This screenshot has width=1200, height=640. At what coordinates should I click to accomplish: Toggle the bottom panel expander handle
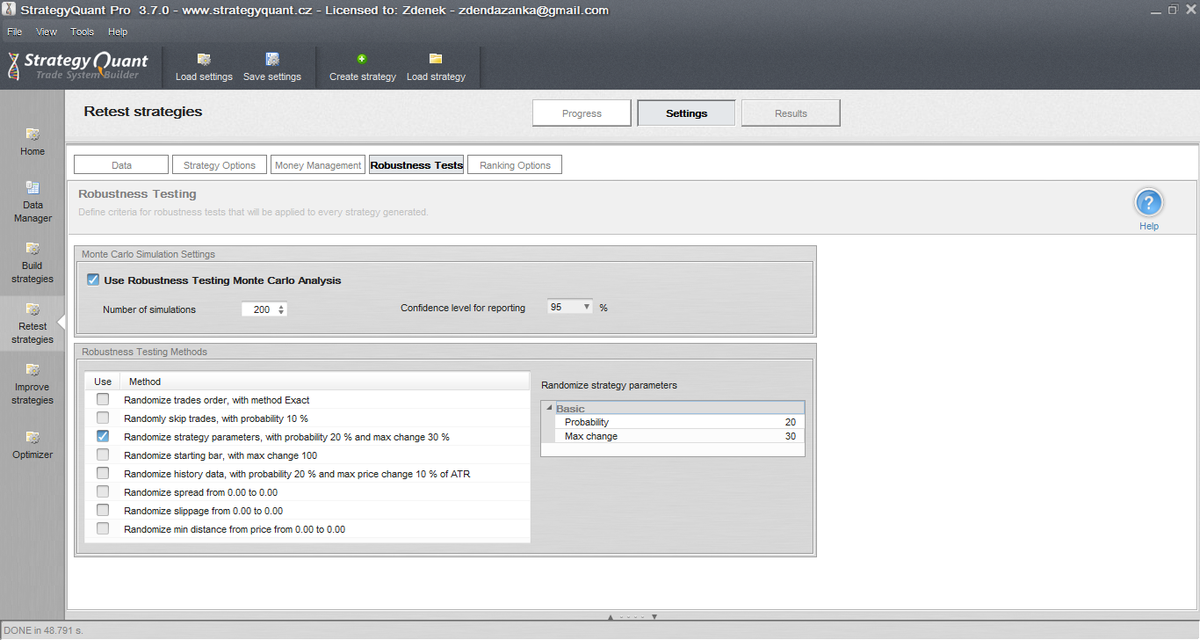[632, 616]
